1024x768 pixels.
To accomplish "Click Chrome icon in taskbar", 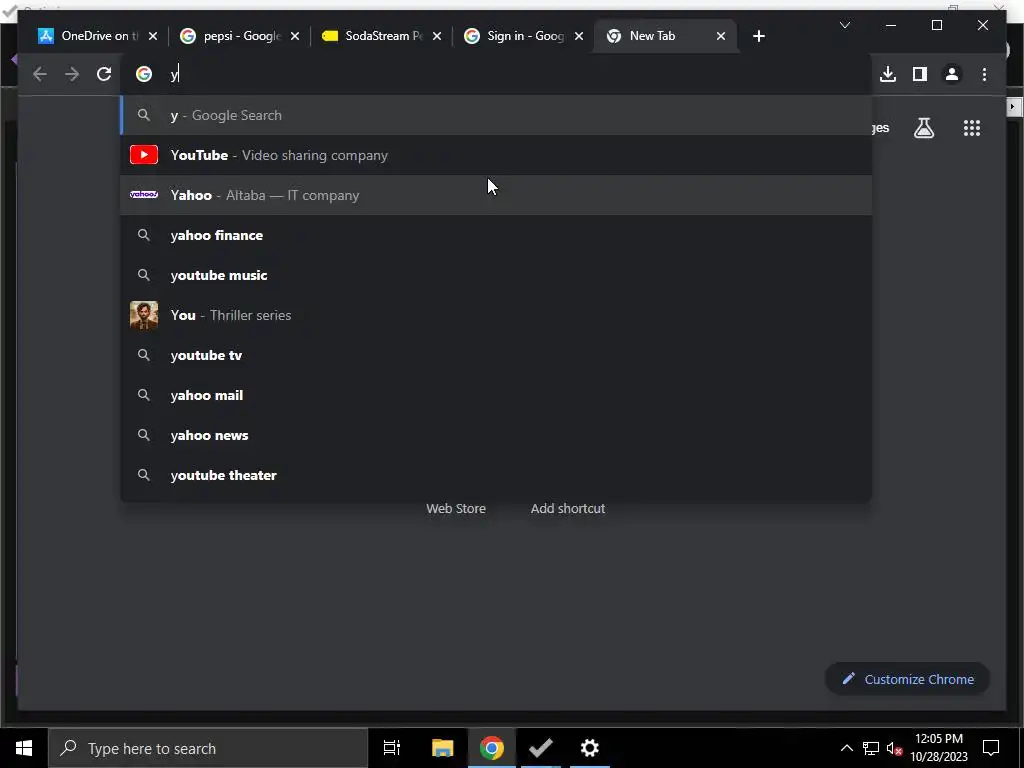I will tap(492, 748).
